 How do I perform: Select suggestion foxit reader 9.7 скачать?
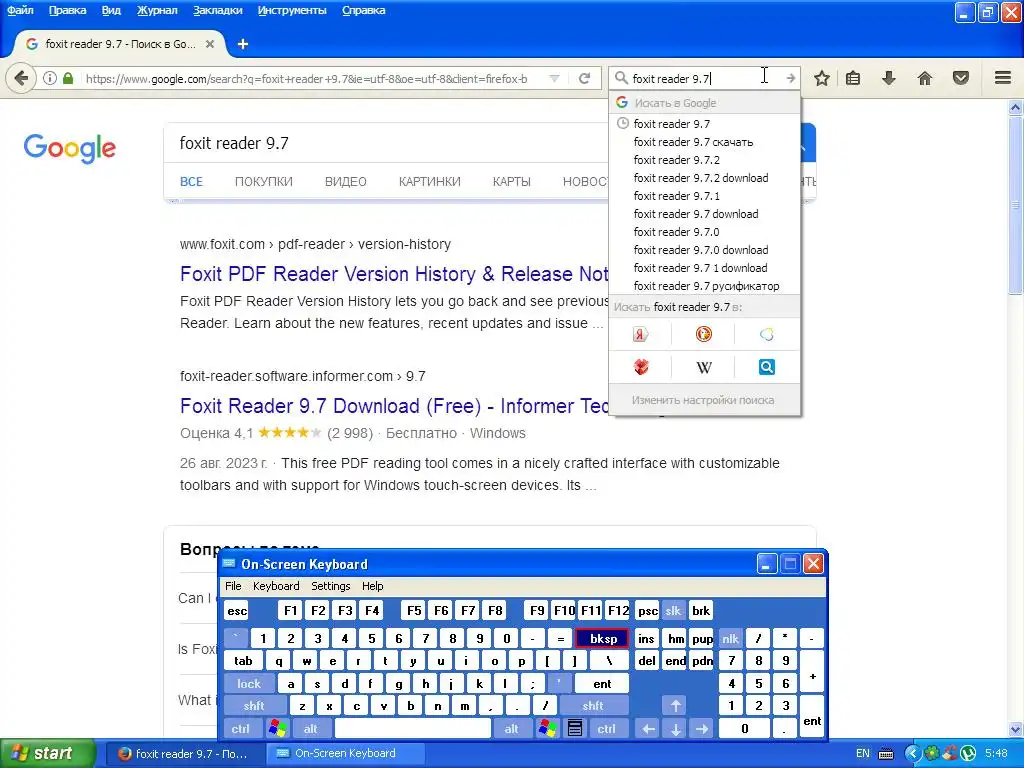click(704, 142)
